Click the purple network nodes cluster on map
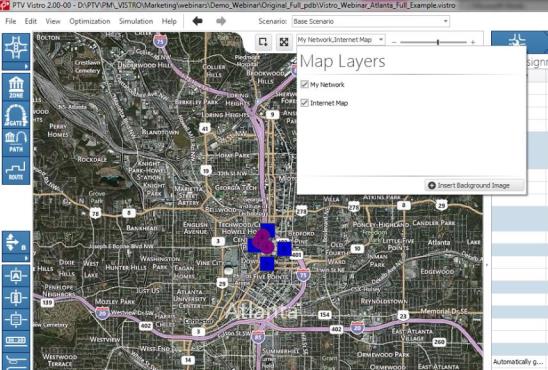Image resolution: width=548 pixels, height=370 pixels. click(x=263, y=241)
